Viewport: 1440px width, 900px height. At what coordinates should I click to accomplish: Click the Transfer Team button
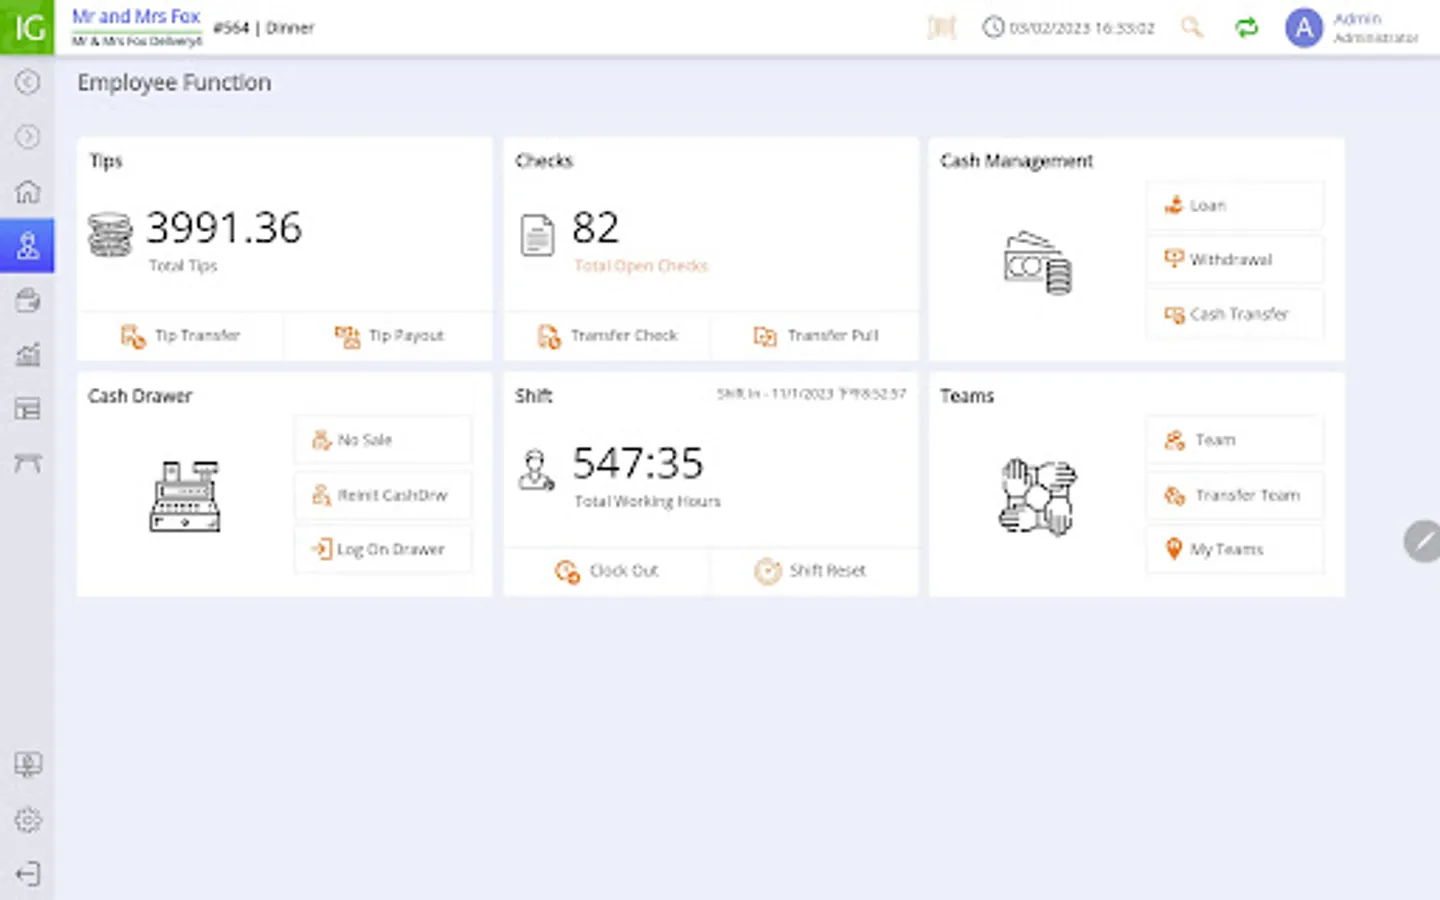1235,495
